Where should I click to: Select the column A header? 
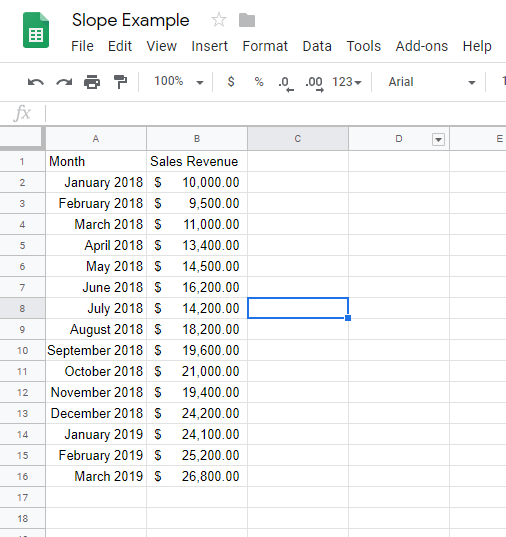click(96, 139)
